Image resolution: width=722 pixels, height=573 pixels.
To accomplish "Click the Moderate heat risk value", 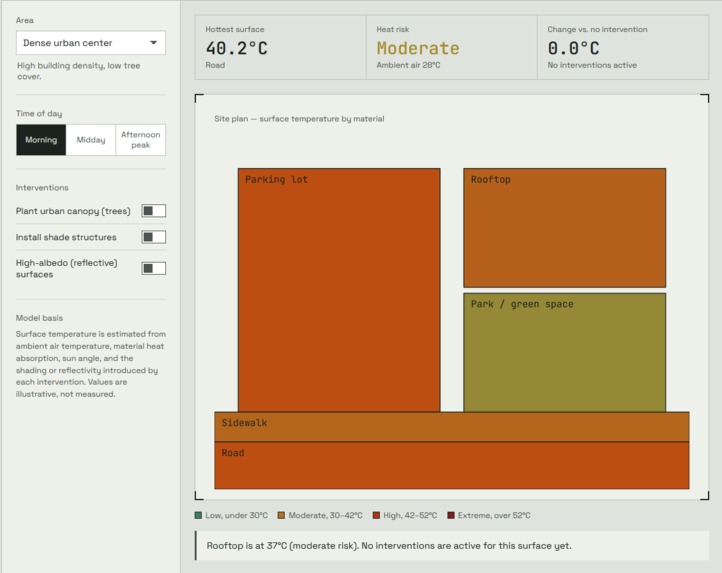I will [x=418, y=48].
